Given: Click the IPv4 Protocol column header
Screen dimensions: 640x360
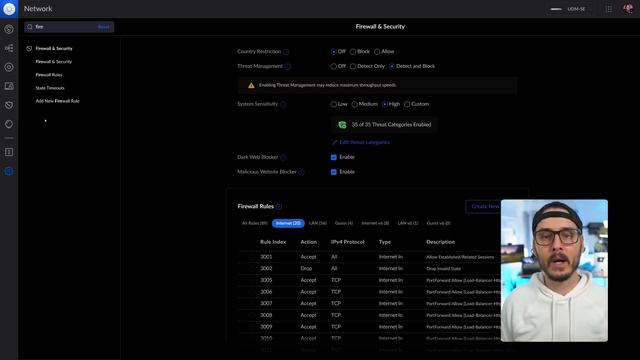Looking at the screenshot, I should pyautogui.click(x=348, y=242).
